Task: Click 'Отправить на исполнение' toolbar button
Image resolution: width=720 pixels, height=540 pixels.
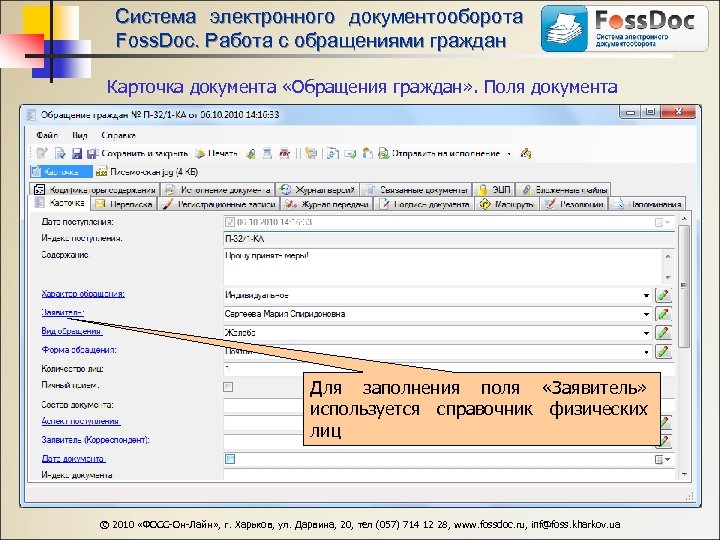Action: click(439, 153)
